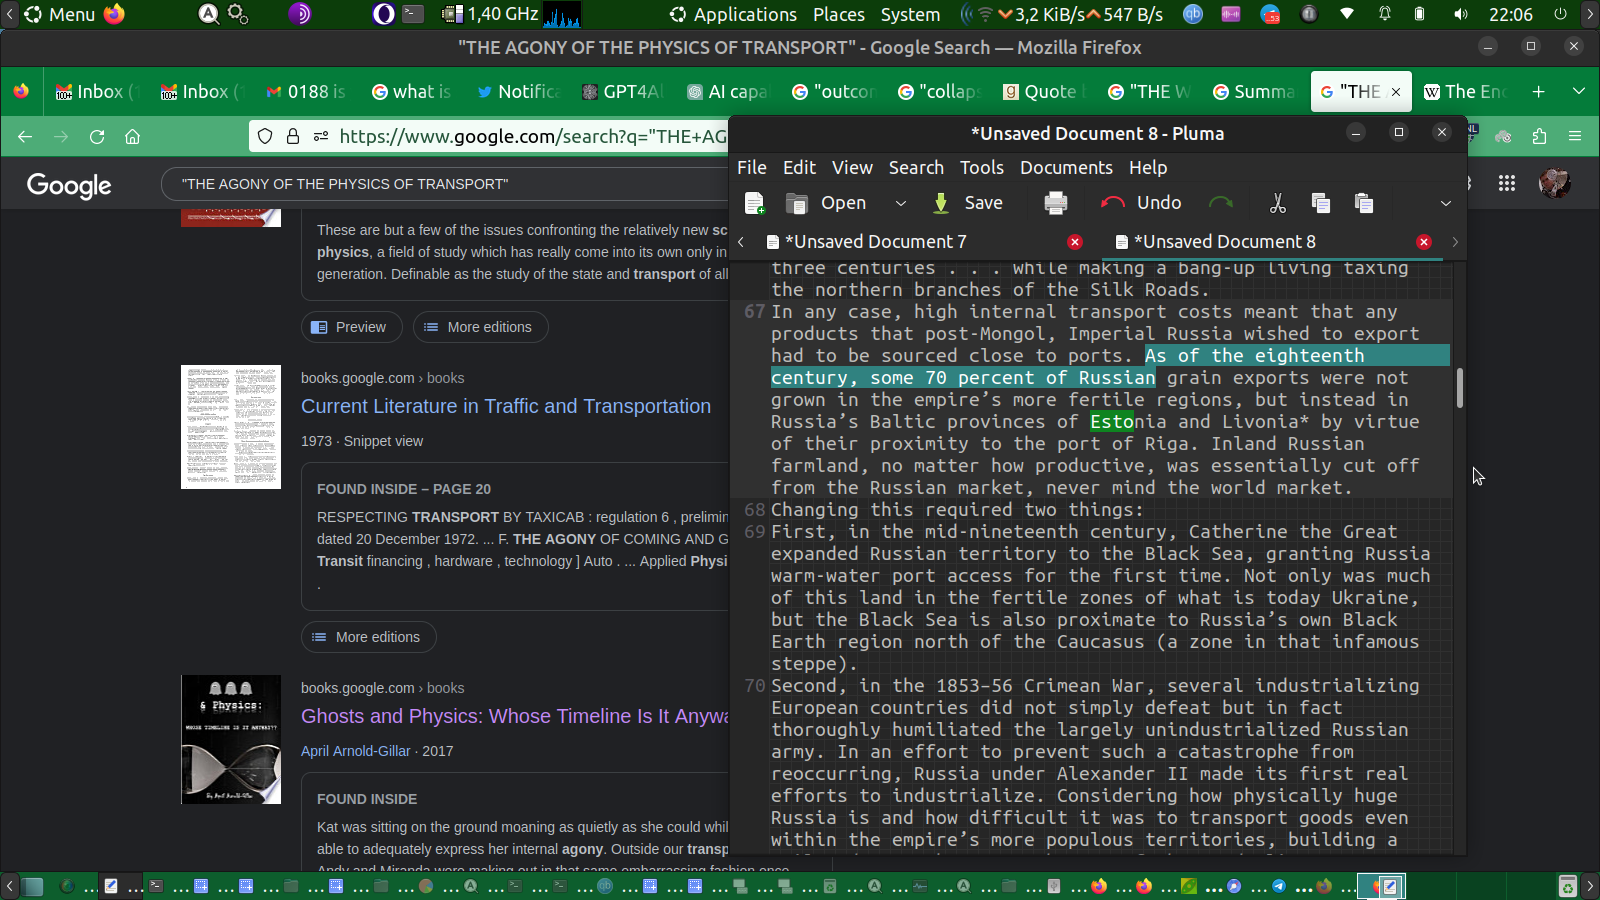Click the Redo arrow icon
The width and height of the screenshot is (1600, 900).
[1220, 203]
